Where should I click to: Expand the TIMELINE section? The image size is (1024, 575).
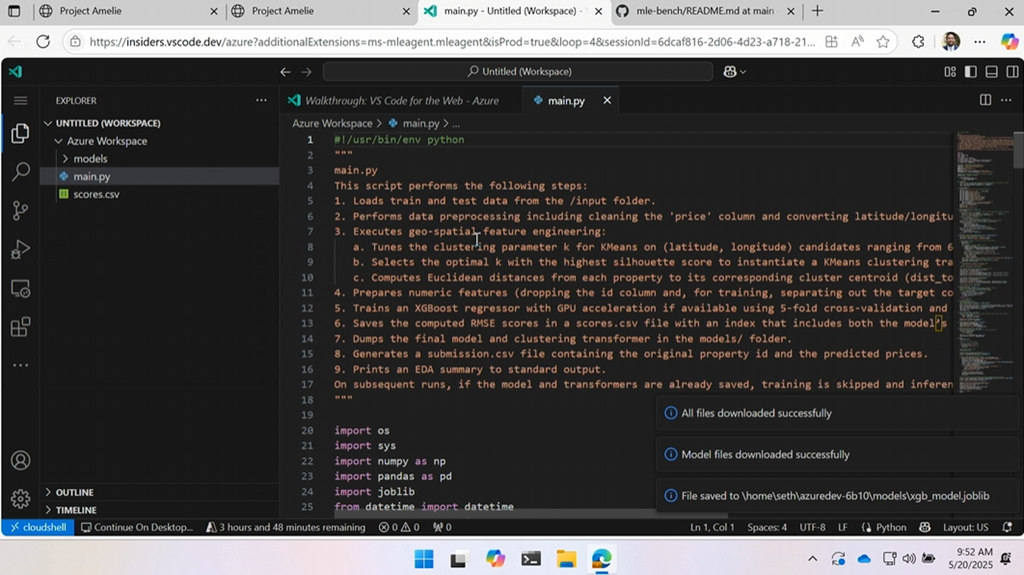click(76, 510)
